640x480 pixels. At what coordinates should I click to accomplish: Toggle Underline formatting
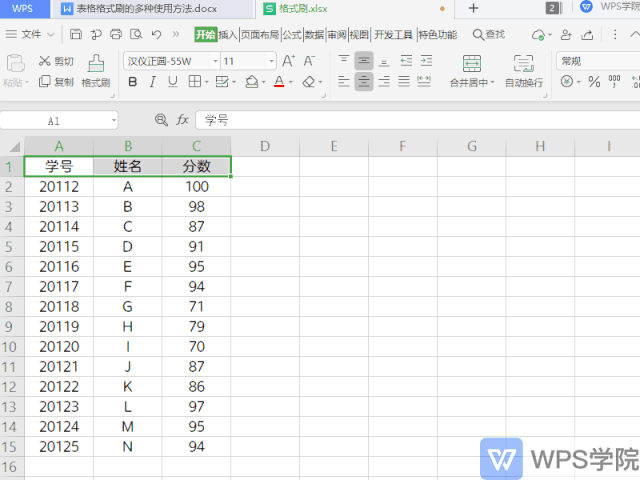(x=173, y=82)
